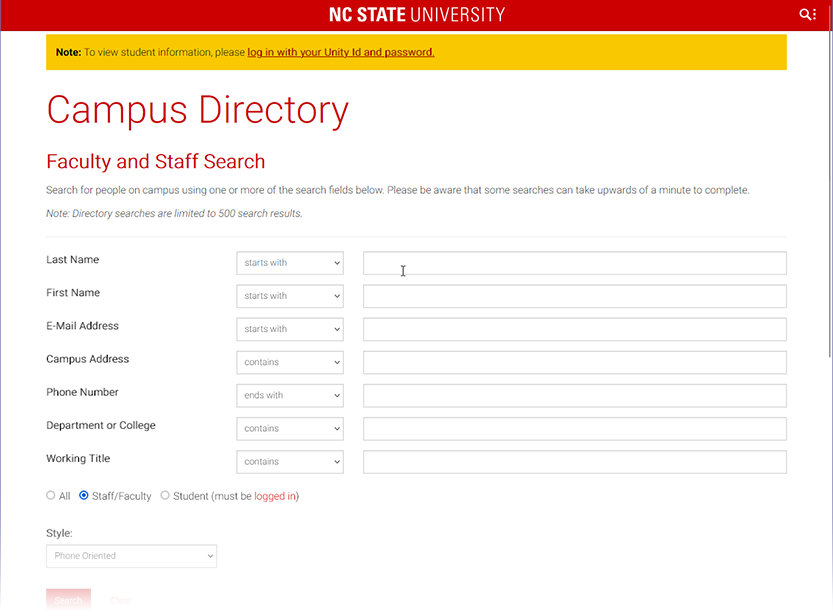Open the E-Mail Address match-type dropdown
This screenshot has width=833, height=616.
pyautogui.click(x=290, y=329)
